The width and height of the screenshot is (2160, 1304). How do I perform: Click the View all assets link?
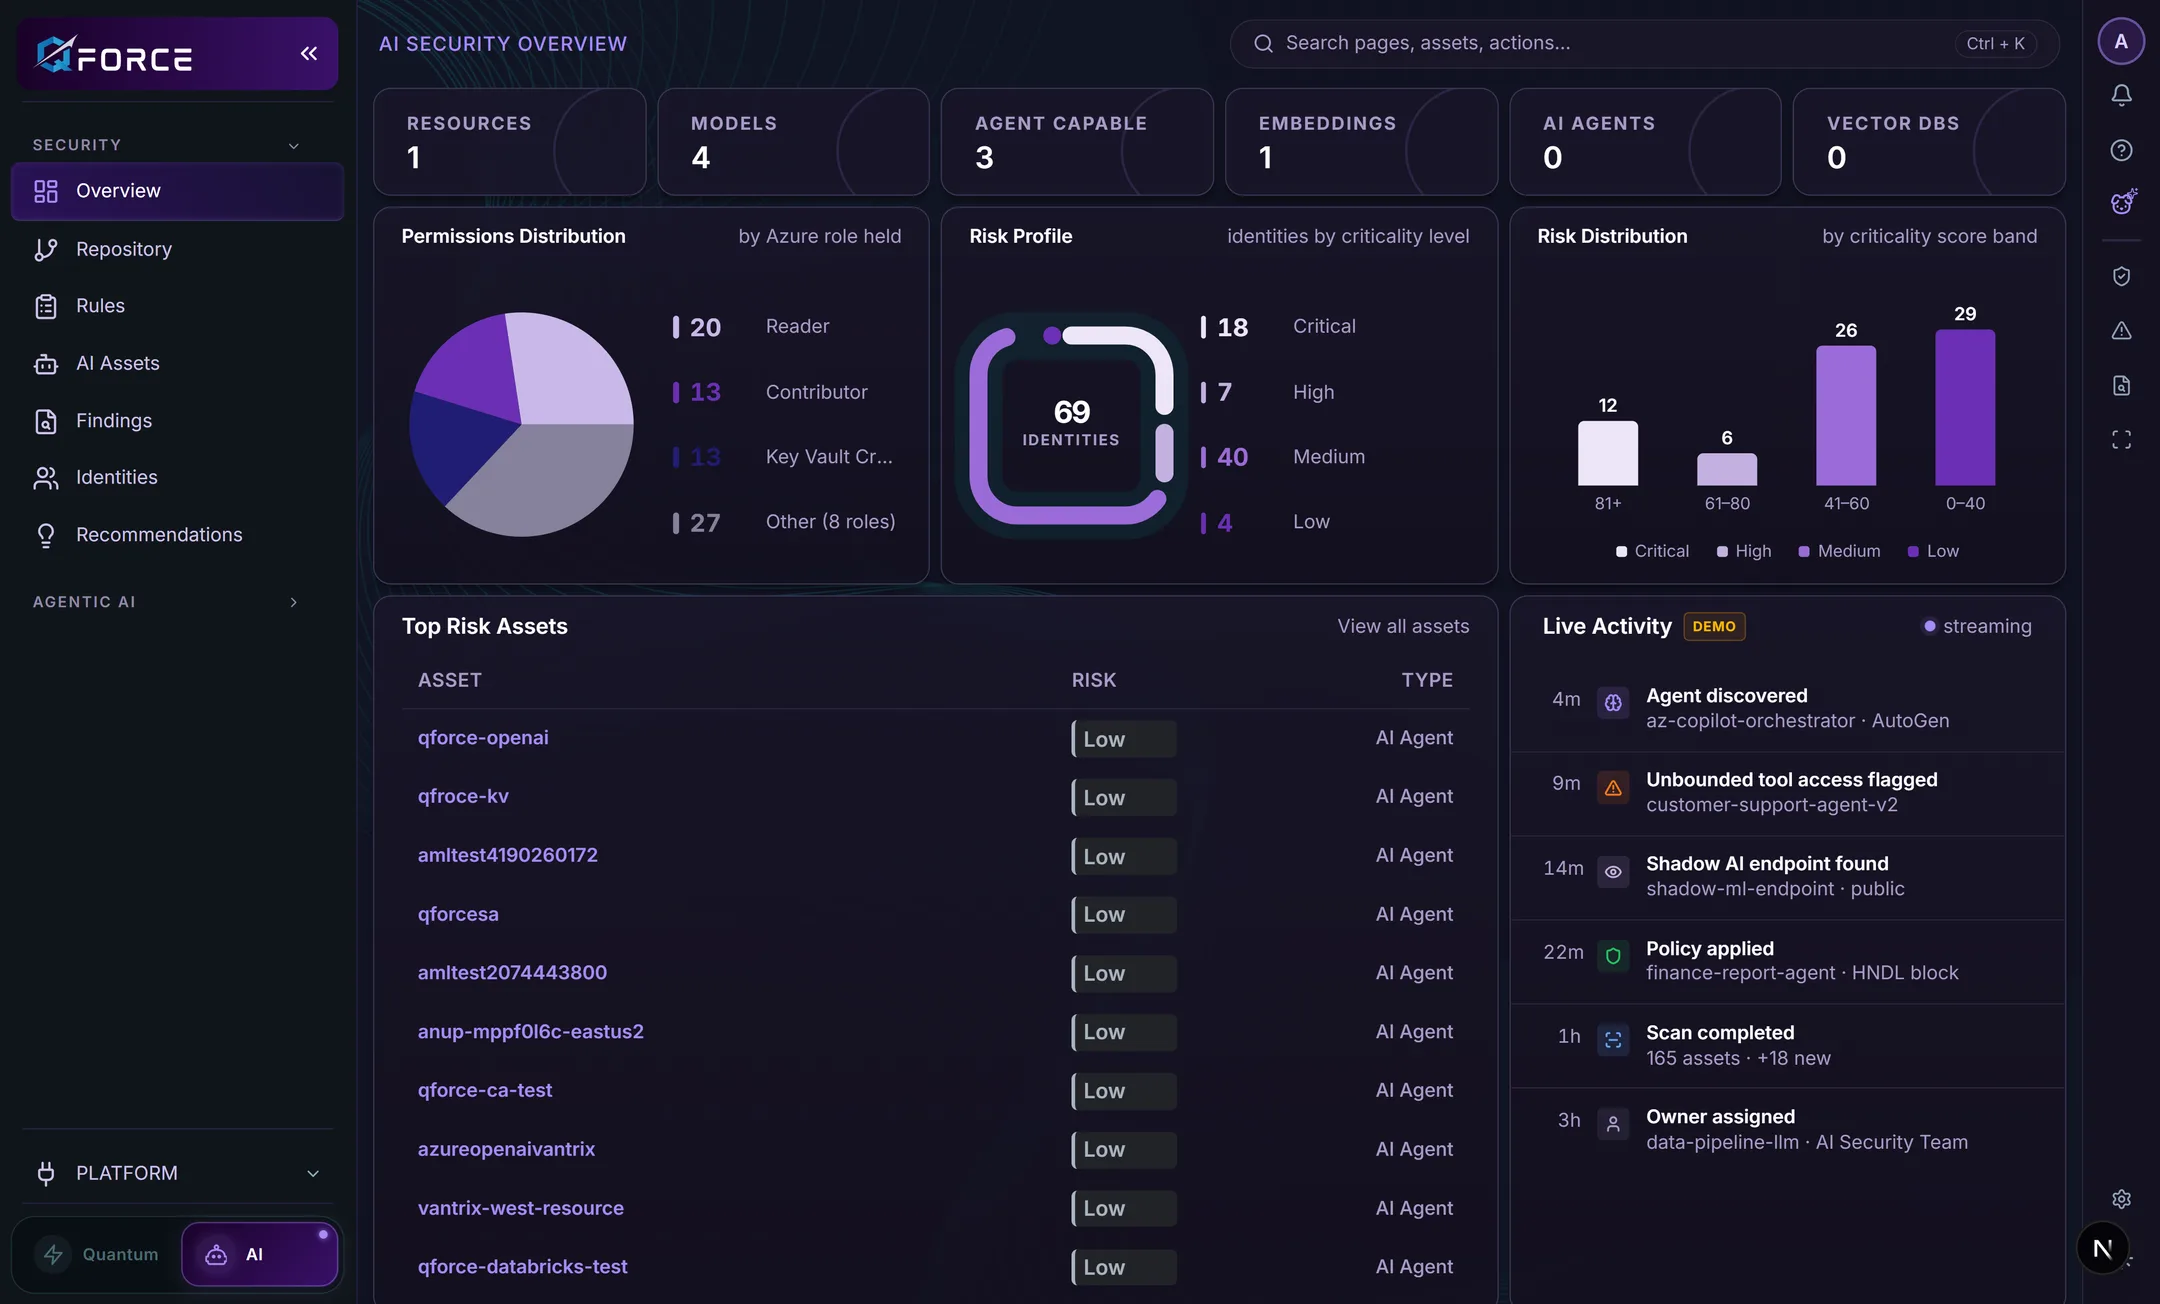(1403, 627)
